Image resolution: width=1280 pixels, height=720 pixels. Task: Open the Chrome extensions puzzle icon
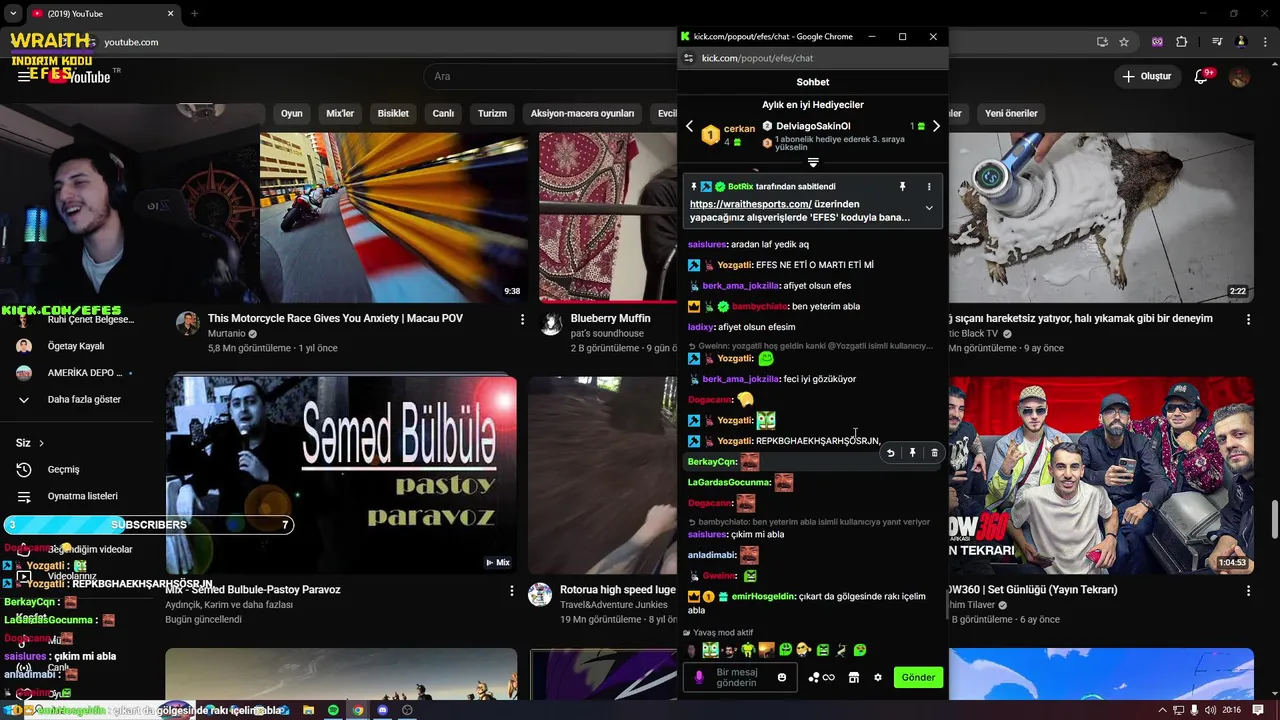(x=1182, y=42)
